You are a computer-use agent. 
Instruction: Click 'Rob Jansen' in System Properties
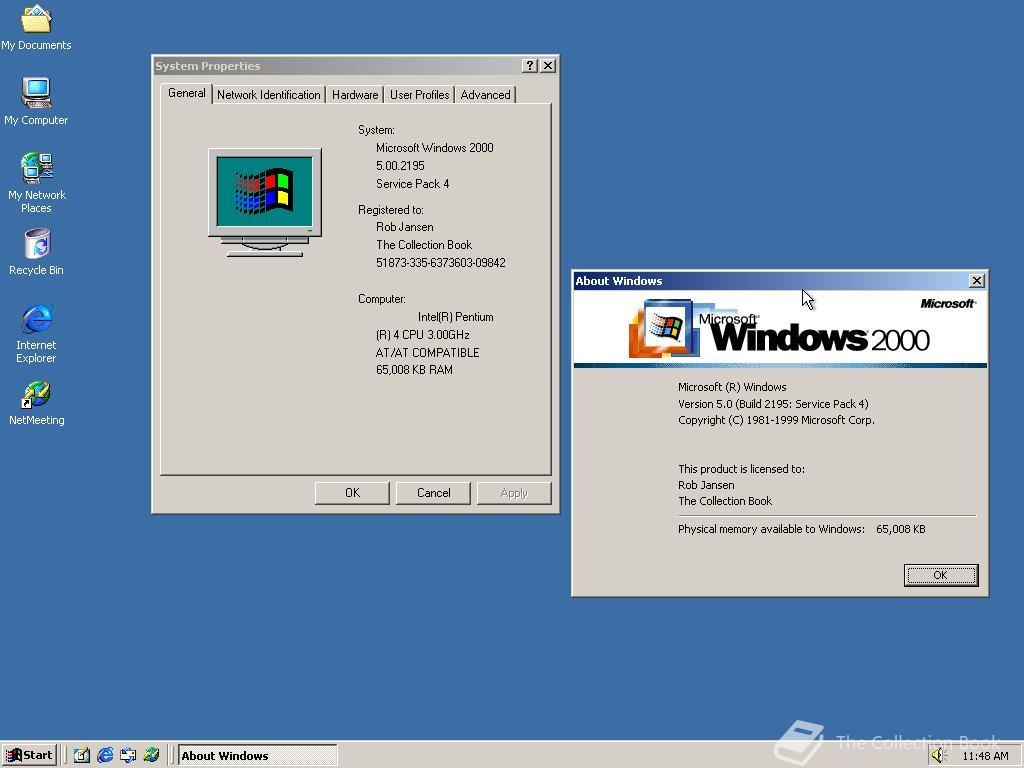[x=405, y=227]
